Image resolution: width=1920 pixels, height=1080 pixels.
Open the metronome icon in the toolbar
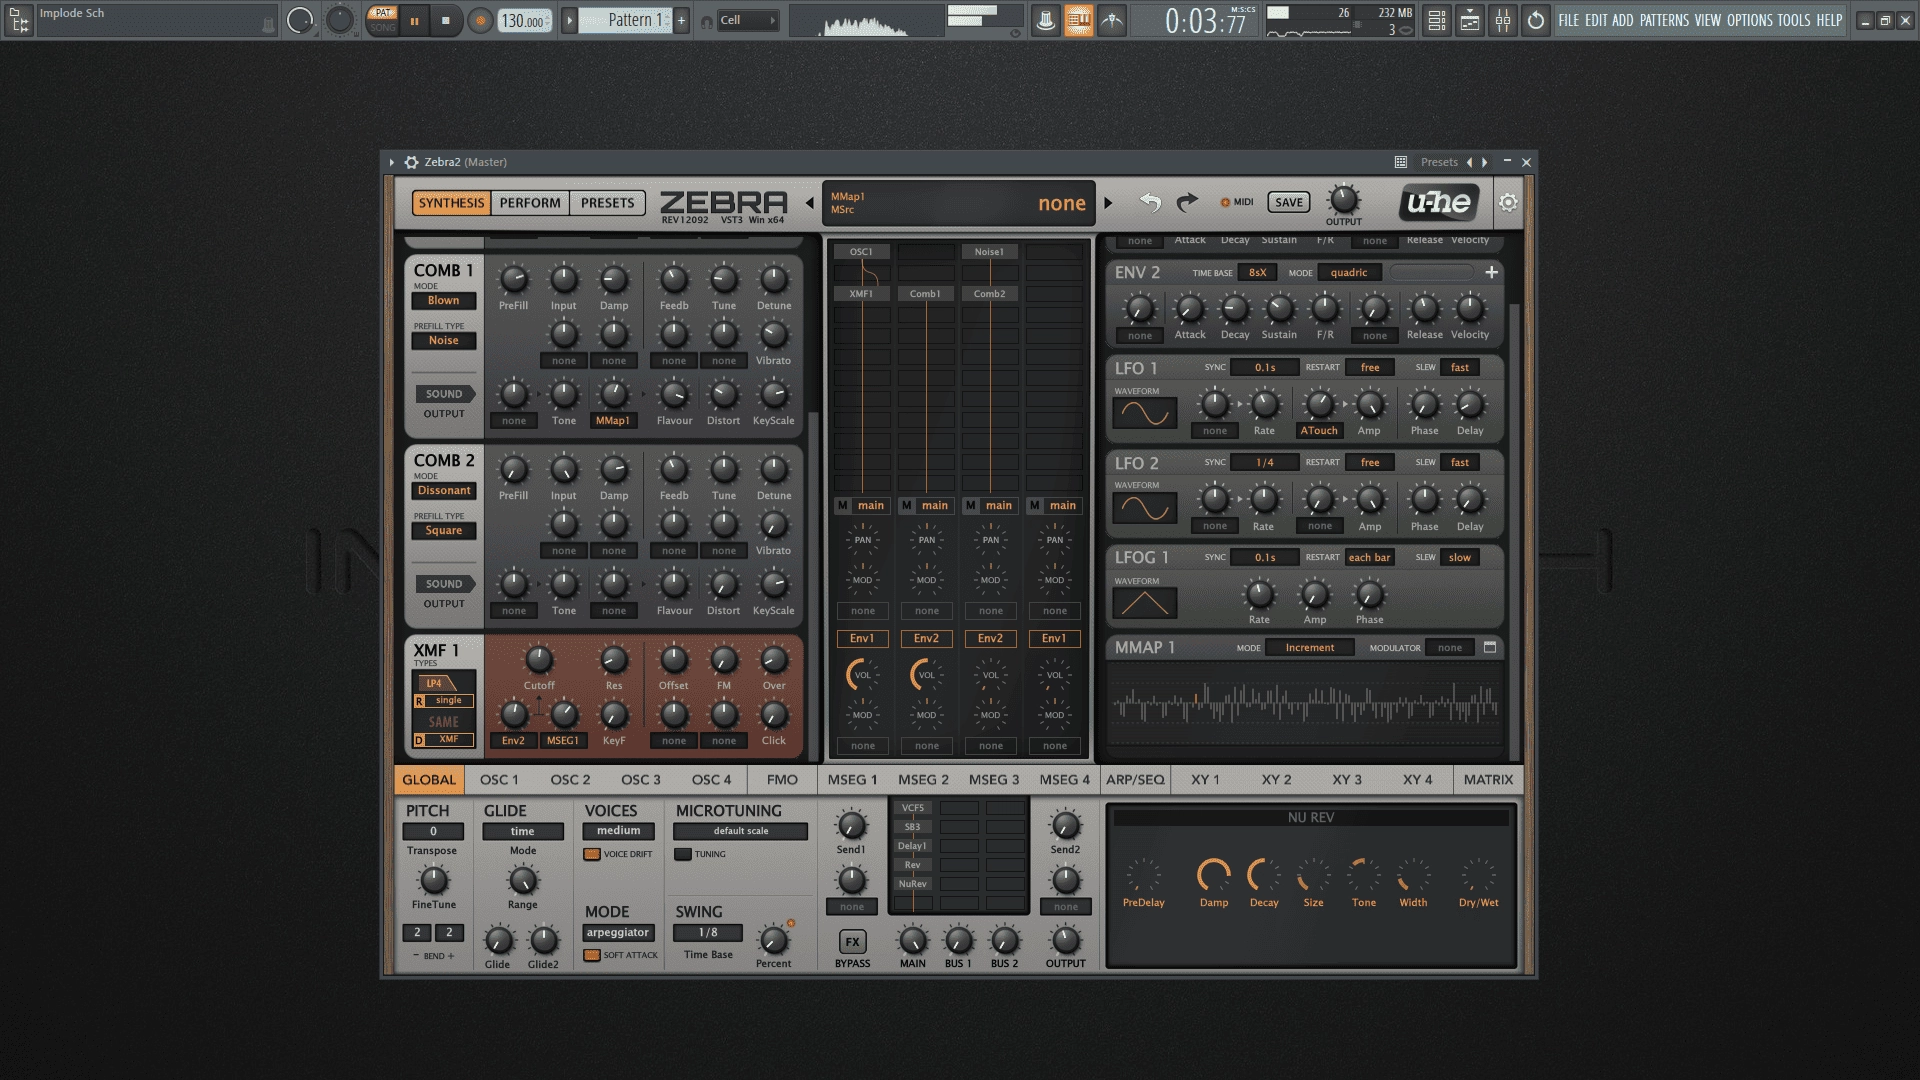pyautogui.click(x=1045, y=20)
